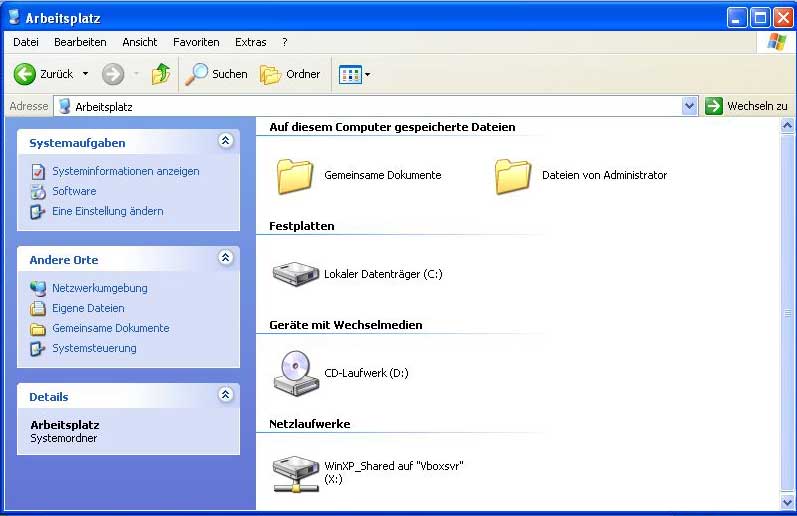Viewport: 797px width, 516px height.
Task: Click the 'Gemeinsame Dokumente' label in main pane
Action: click(383, 175)
